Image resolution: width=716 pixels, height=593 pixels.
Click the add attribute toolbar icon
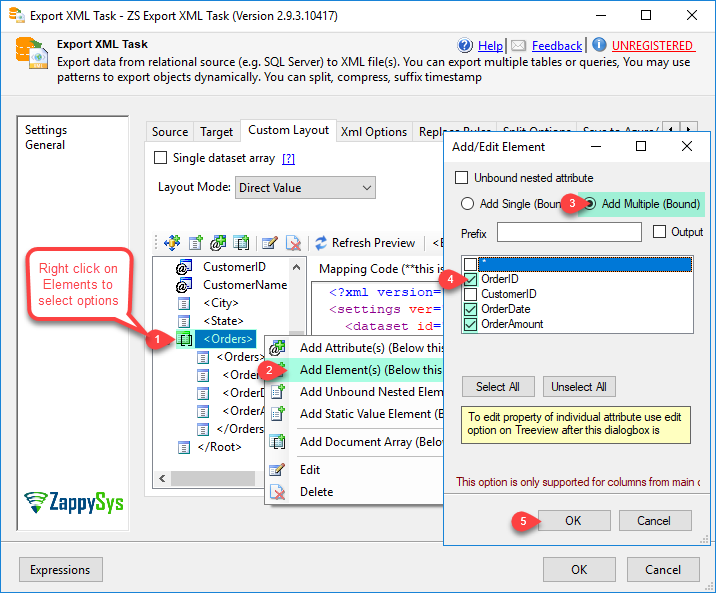[x=218, y=242]
